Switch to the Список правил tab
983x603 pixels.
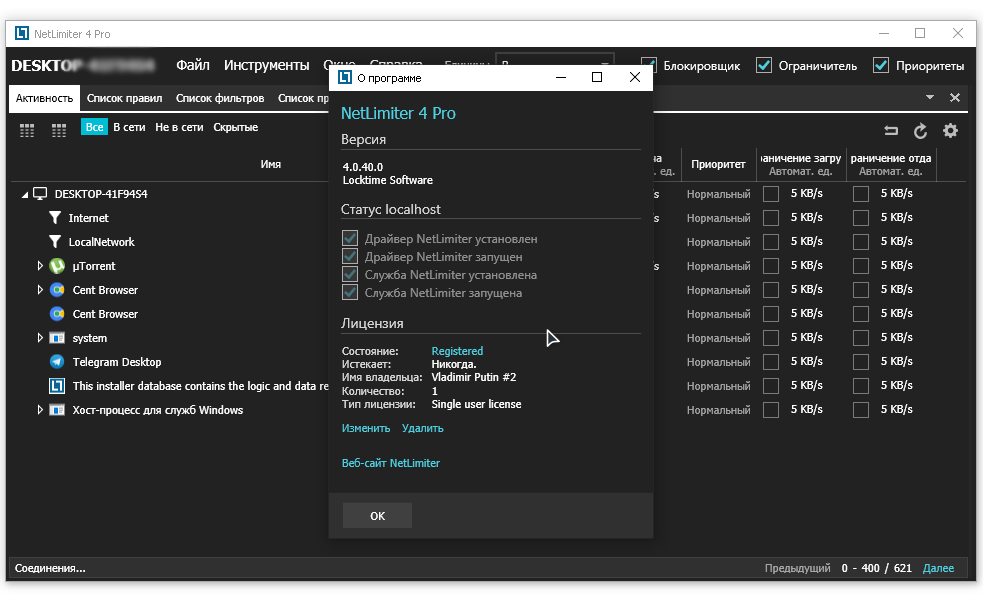tap(124, 98)
